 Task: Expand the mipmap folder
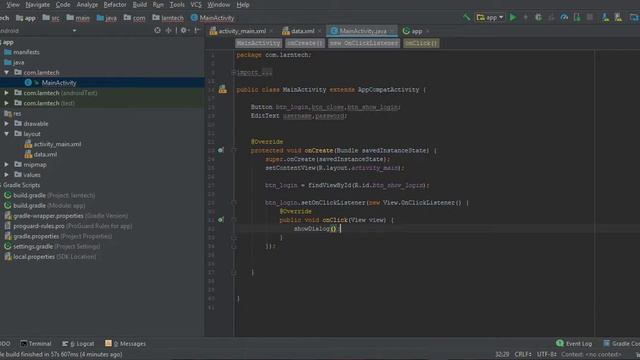pos(7,164)
